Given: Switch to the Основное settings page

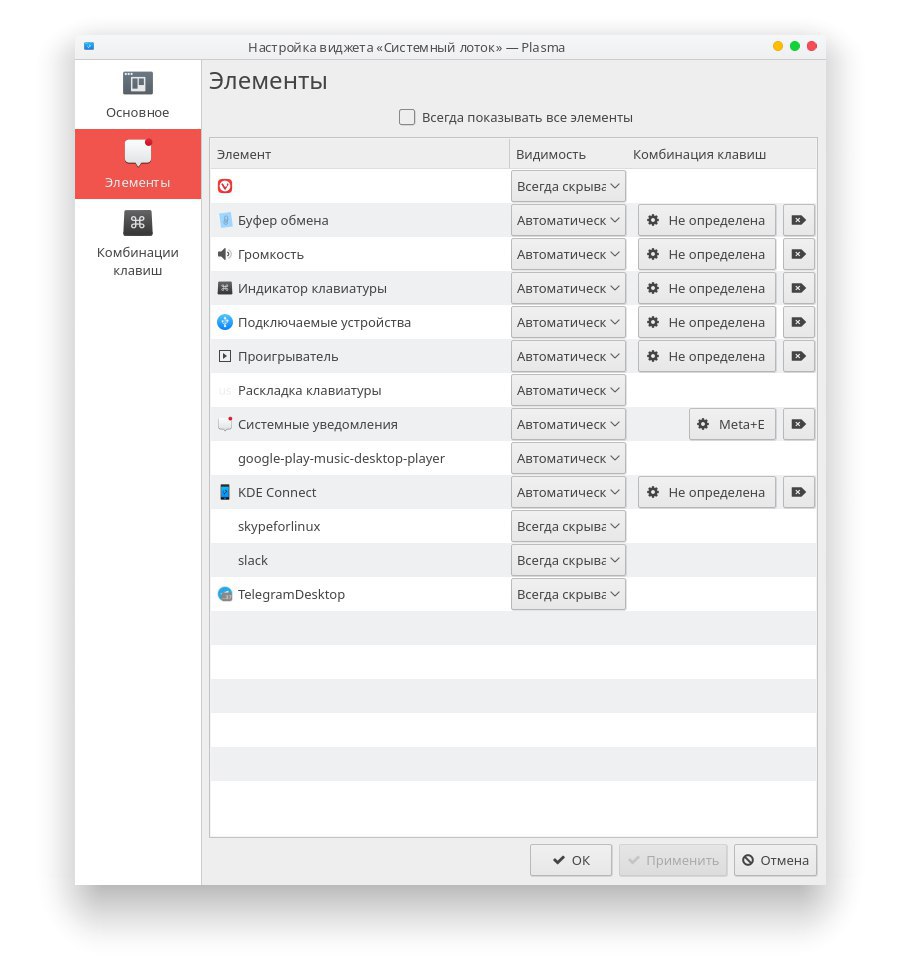Looking at the screenshot, I should (137, 95).
